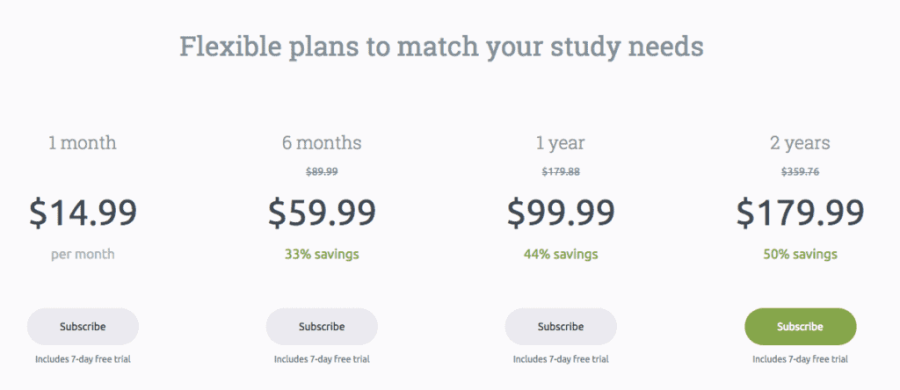Select the $14.99 price text

(83, 212)
